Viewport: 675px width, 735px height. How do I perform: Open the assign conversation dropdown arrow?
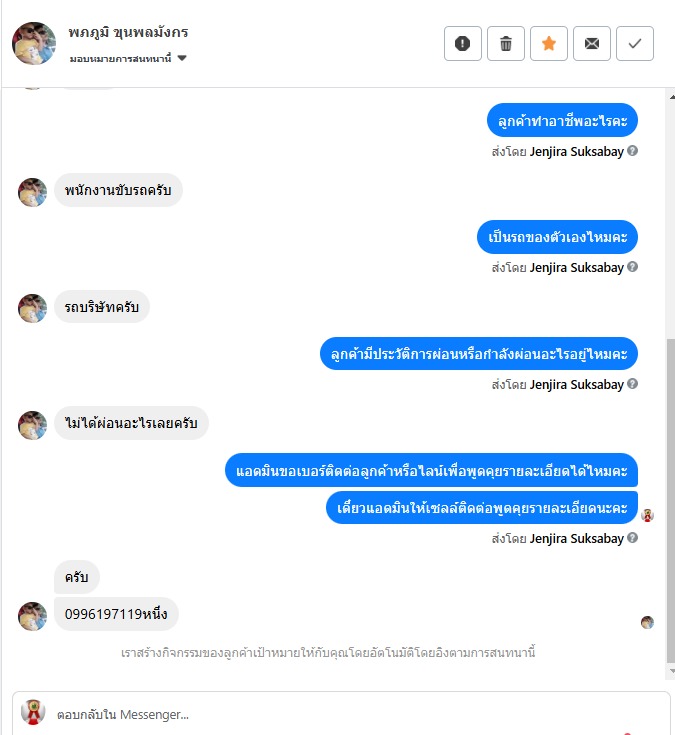[182, 58]
